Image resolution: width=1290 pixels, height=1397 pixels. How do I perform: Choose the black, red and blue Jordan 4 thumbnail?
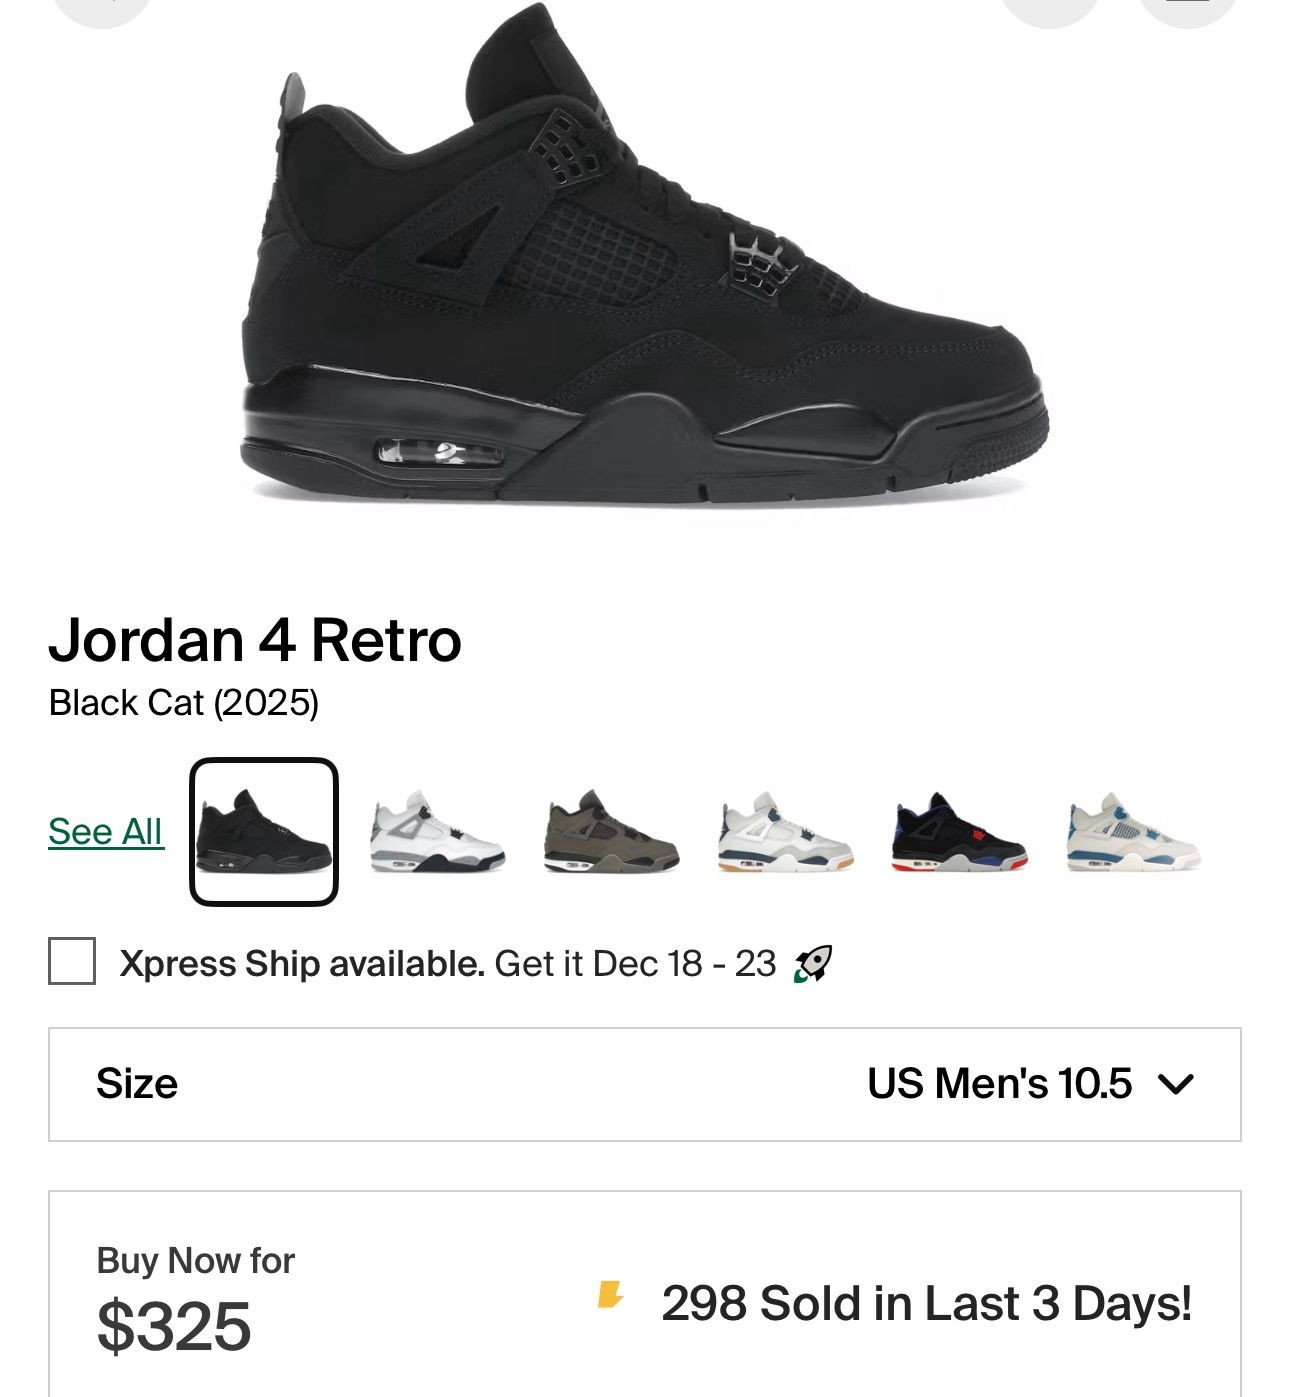959,832
